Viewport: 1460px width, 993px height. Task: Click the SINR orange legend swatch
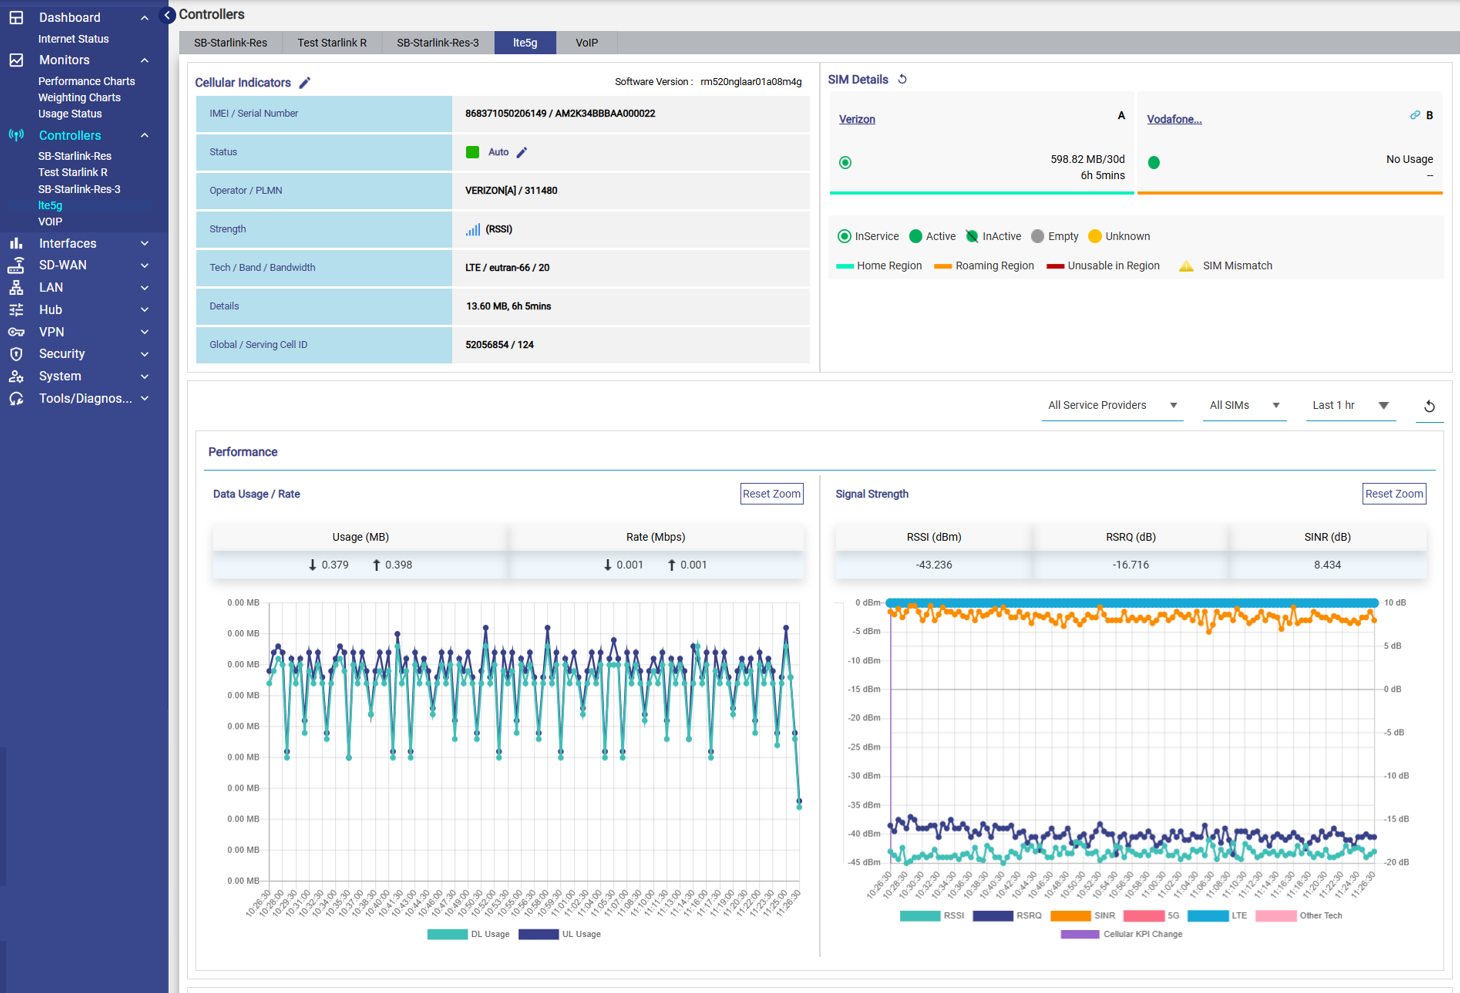(x=1070, y=916)
